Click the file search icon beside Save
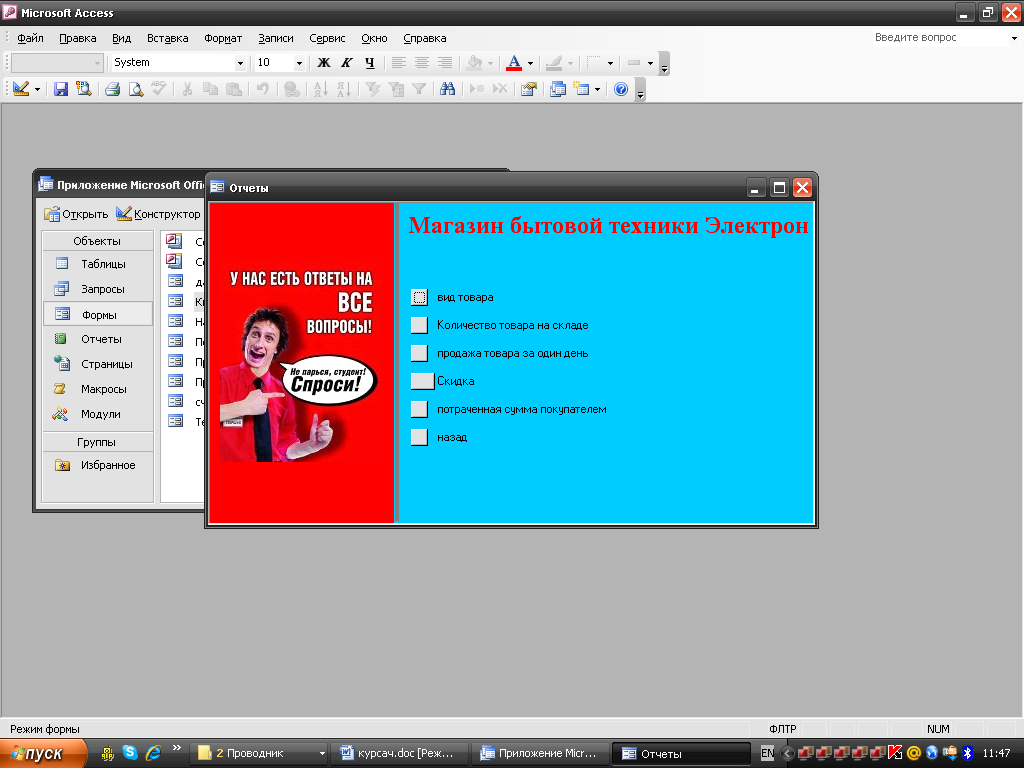1024x768 pixels. tap(84, 89)
